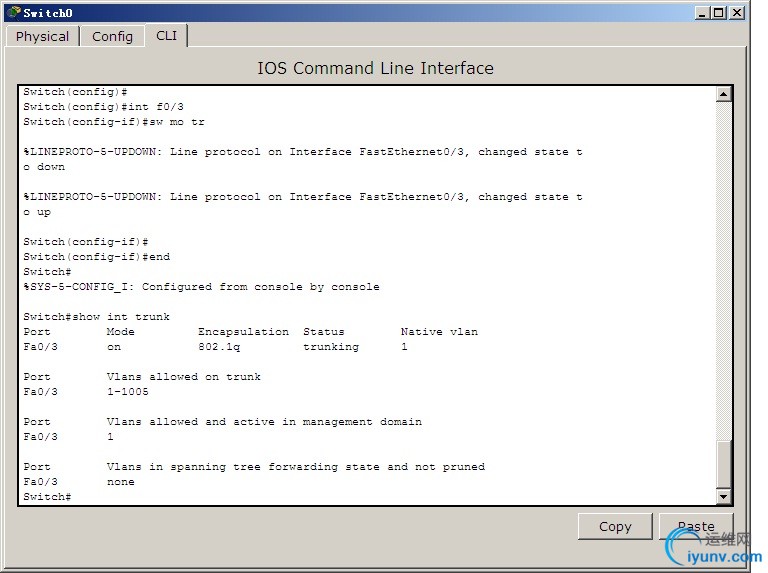
Task: Minimize the Switch0 window
Action: tap(702, 13)
